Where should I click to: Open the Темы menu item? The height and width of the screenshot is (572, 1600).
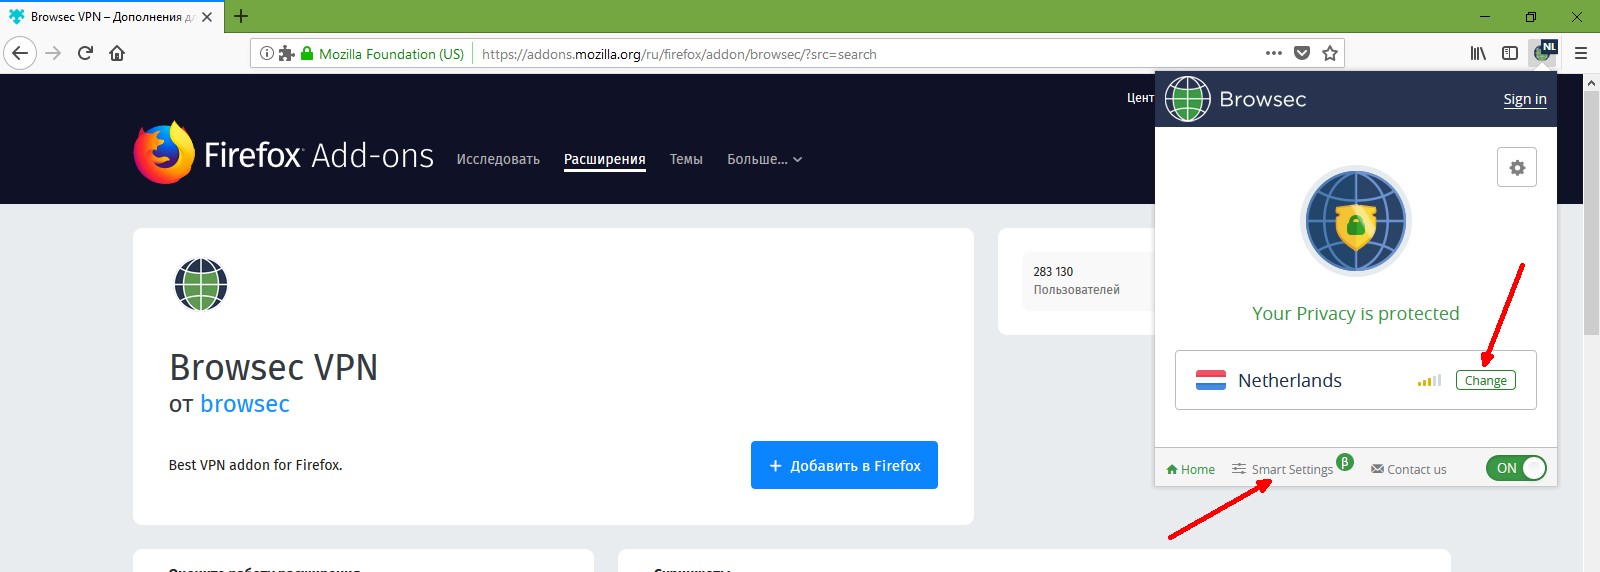pos(686,159)
